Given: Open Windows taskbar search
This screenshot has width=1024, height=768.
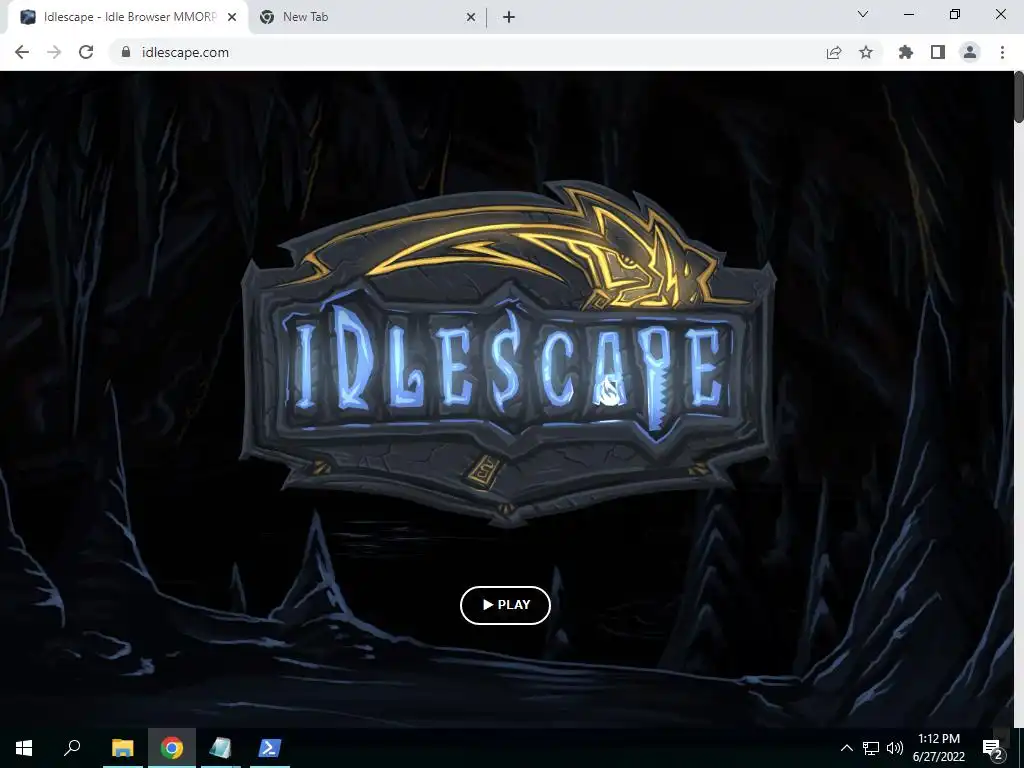Looking at the screenshot, I should coord(72,748).
